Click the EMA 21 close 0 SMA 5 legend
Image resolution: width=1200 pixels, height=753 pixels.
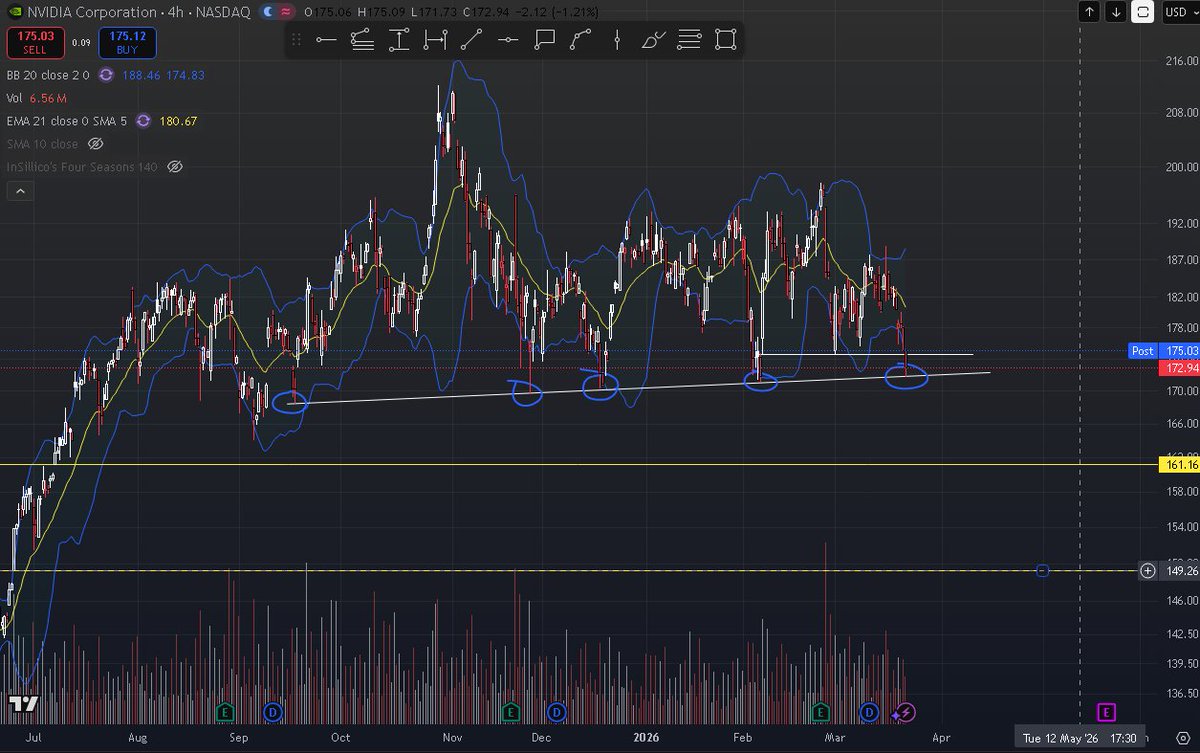(x=66, y=121)
